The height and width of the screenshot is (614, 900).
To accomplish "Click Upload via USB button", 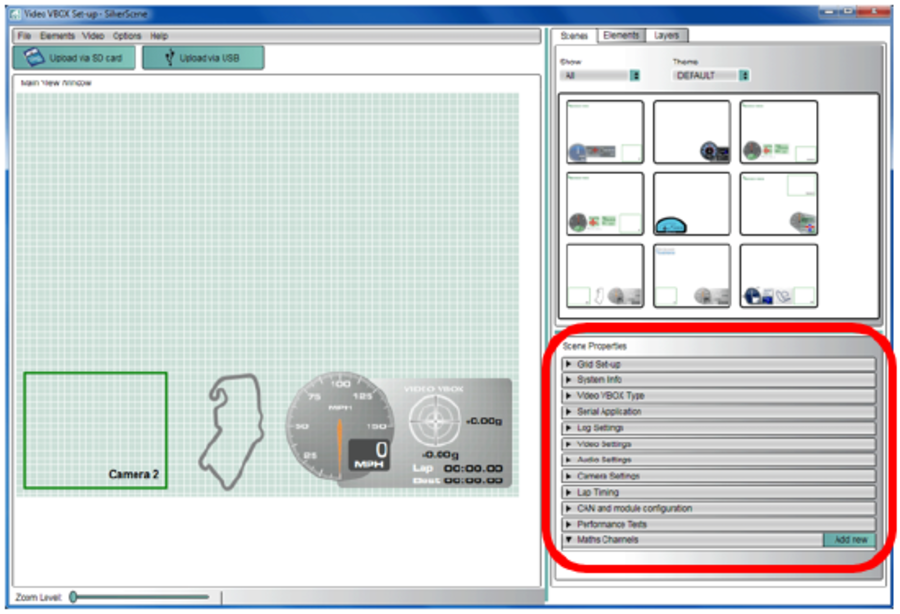I will pos(203,58).
